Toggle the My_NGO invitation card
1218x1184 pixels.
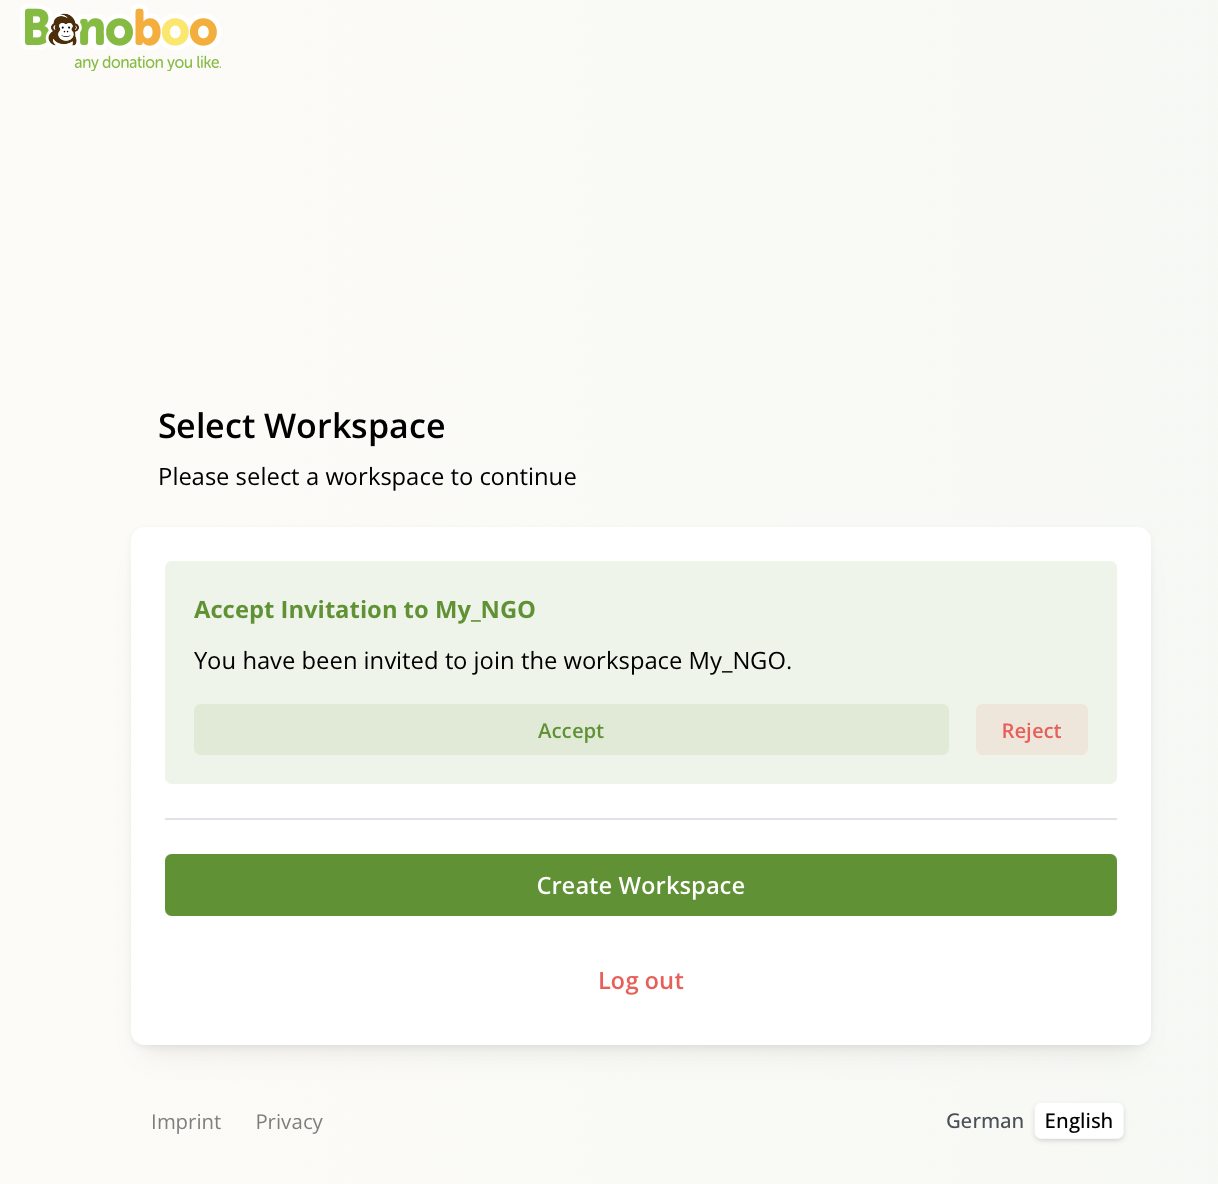click(640, 672)
